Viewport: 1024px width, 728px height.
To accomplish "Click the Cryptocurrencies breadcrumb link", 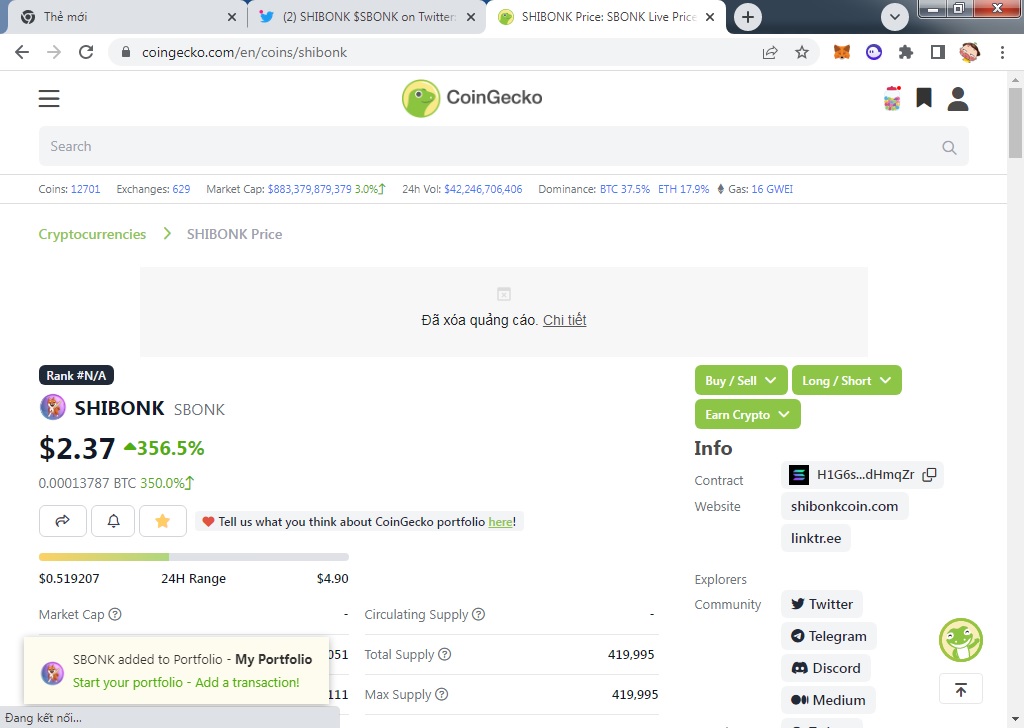I will coord(92,234).
